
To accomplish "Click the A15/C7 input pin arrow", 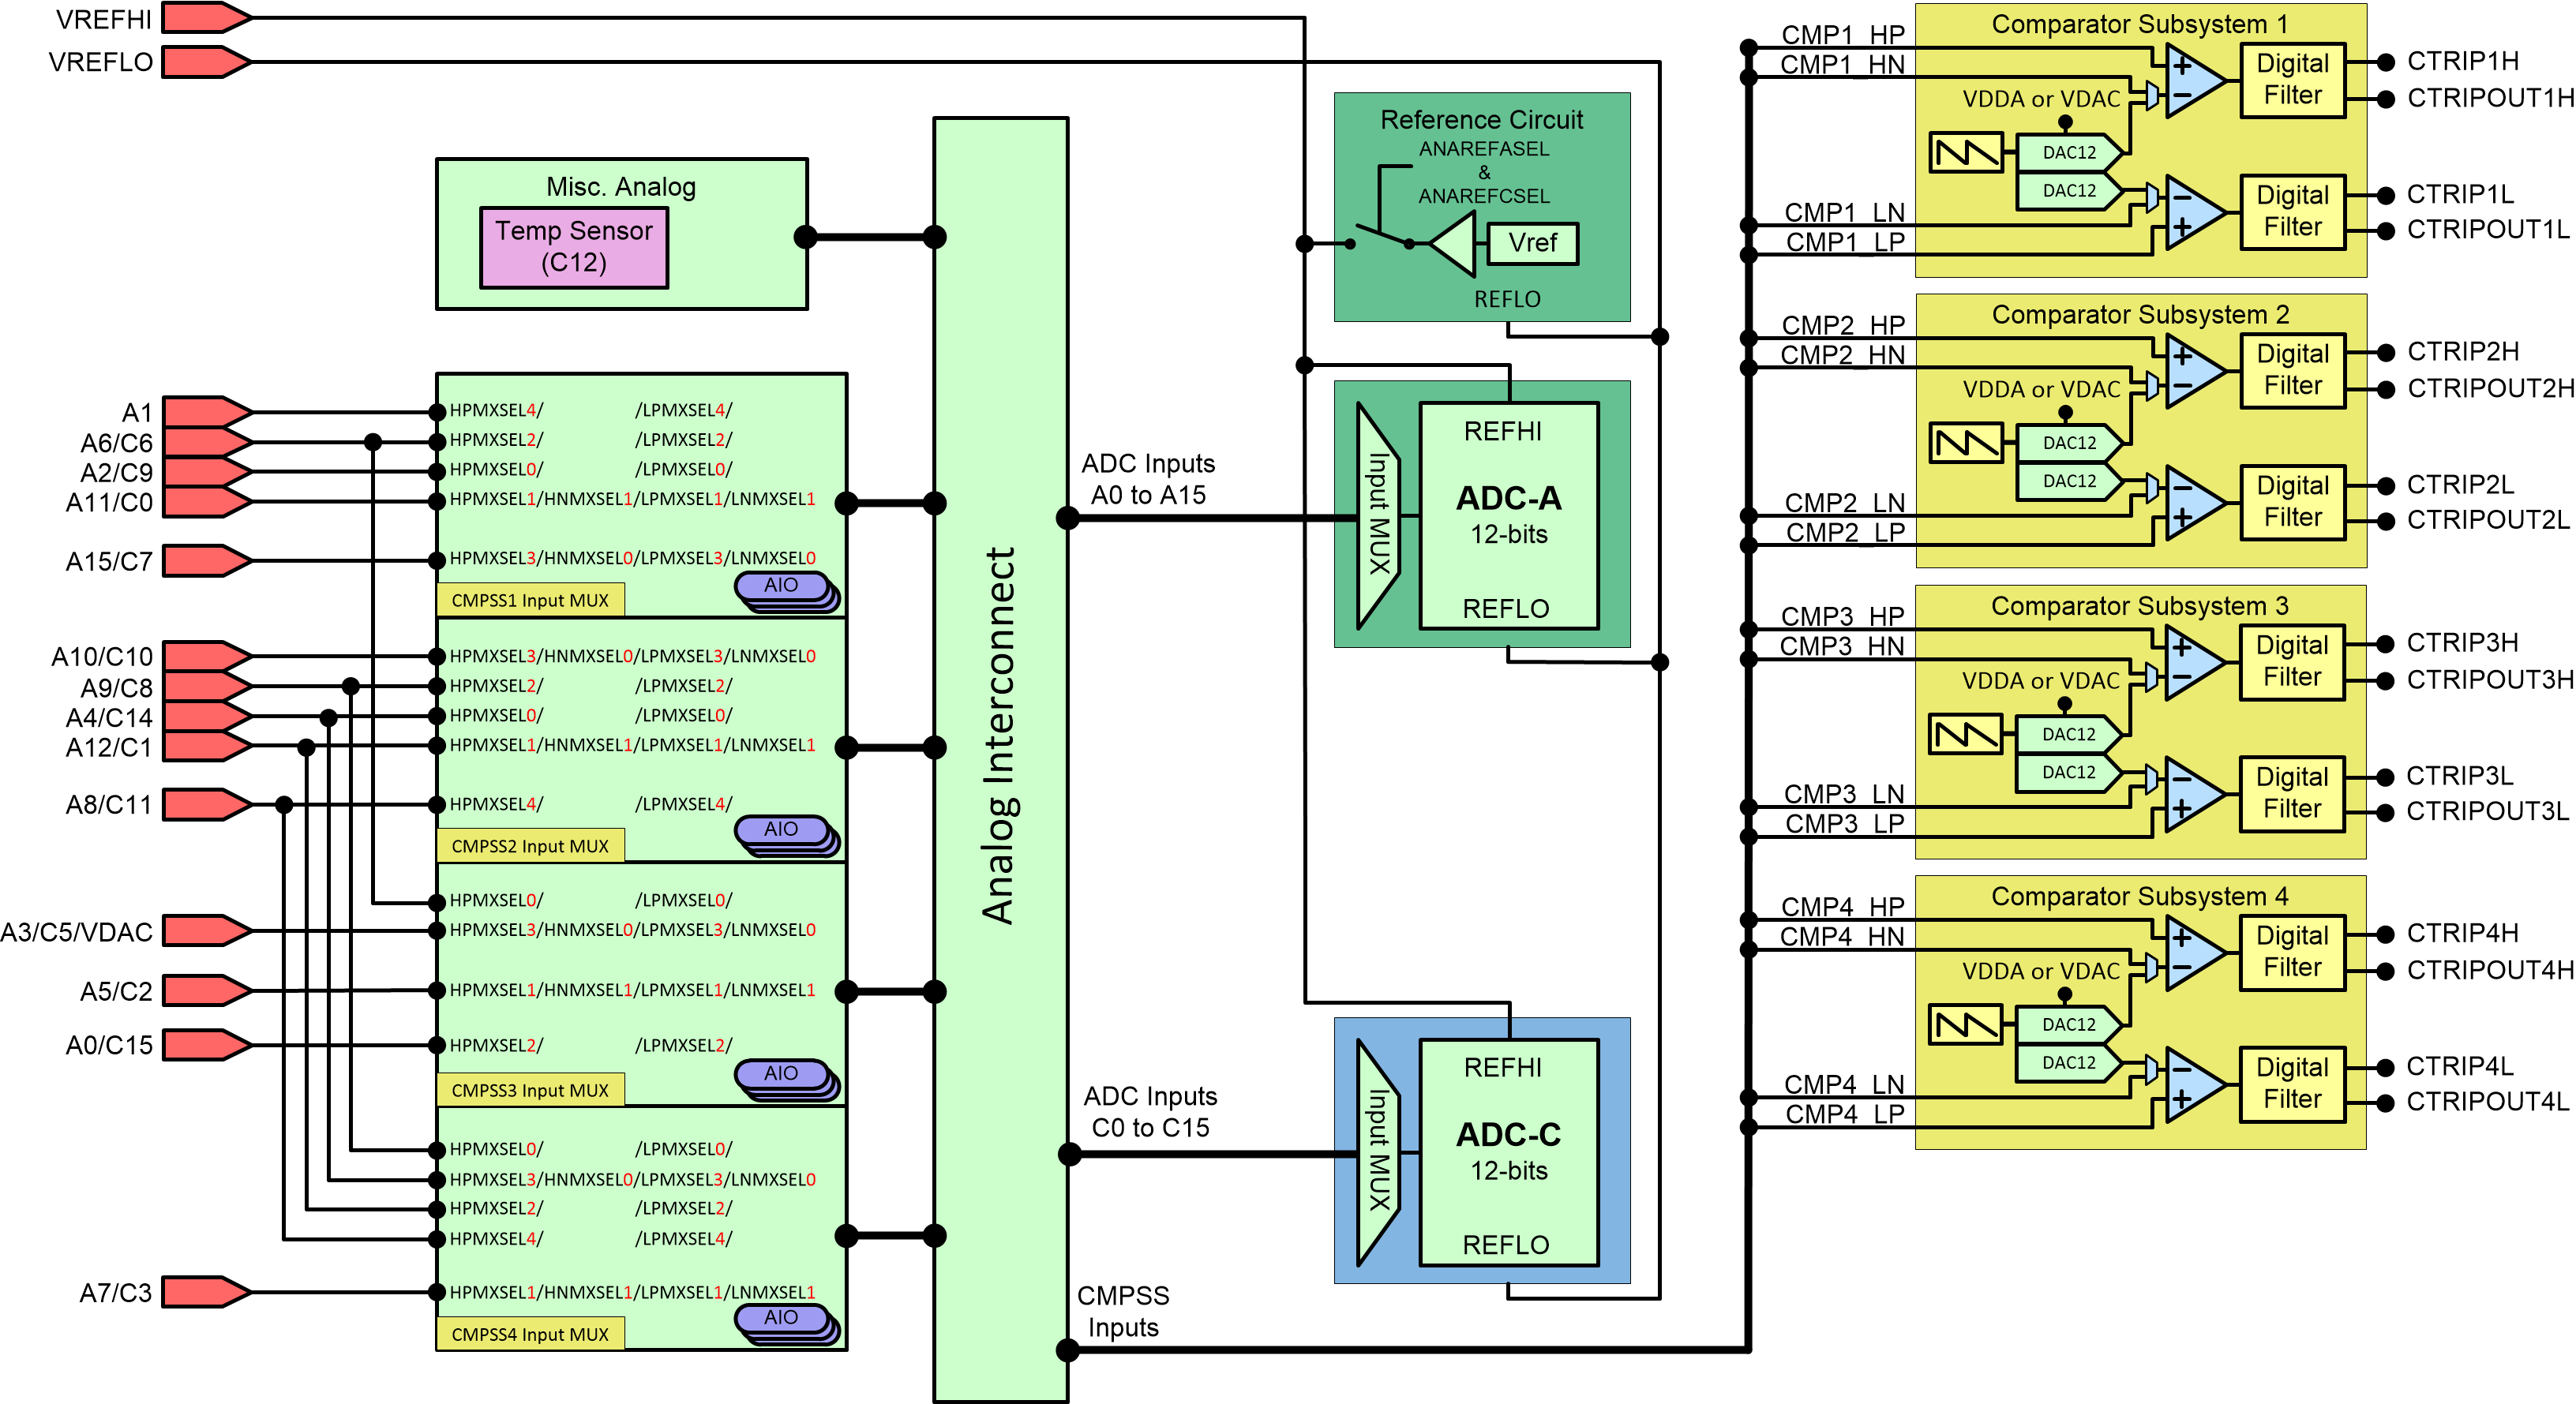I will pyautogui.click(x=207, y=561).
